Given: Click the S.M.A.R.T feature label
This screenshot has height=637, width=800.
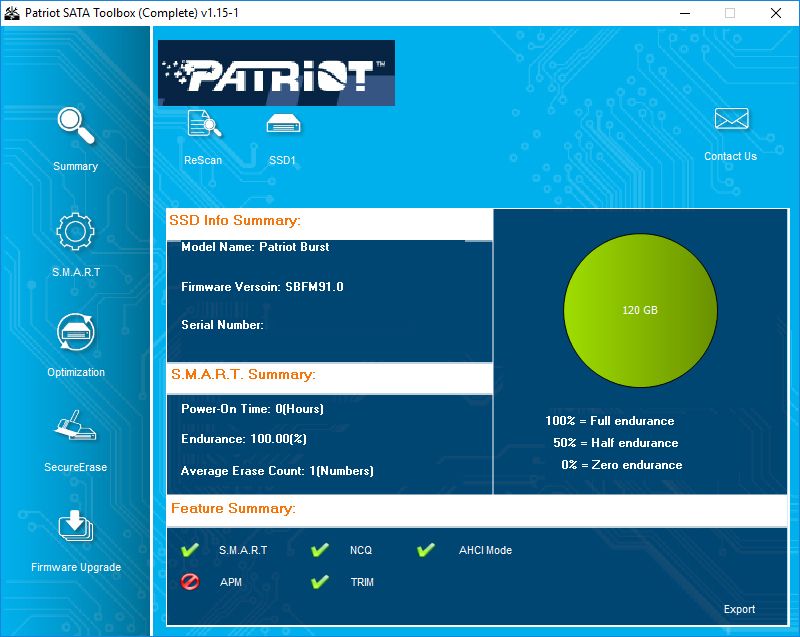Looking at the screenshot, I should pos(243,550).
